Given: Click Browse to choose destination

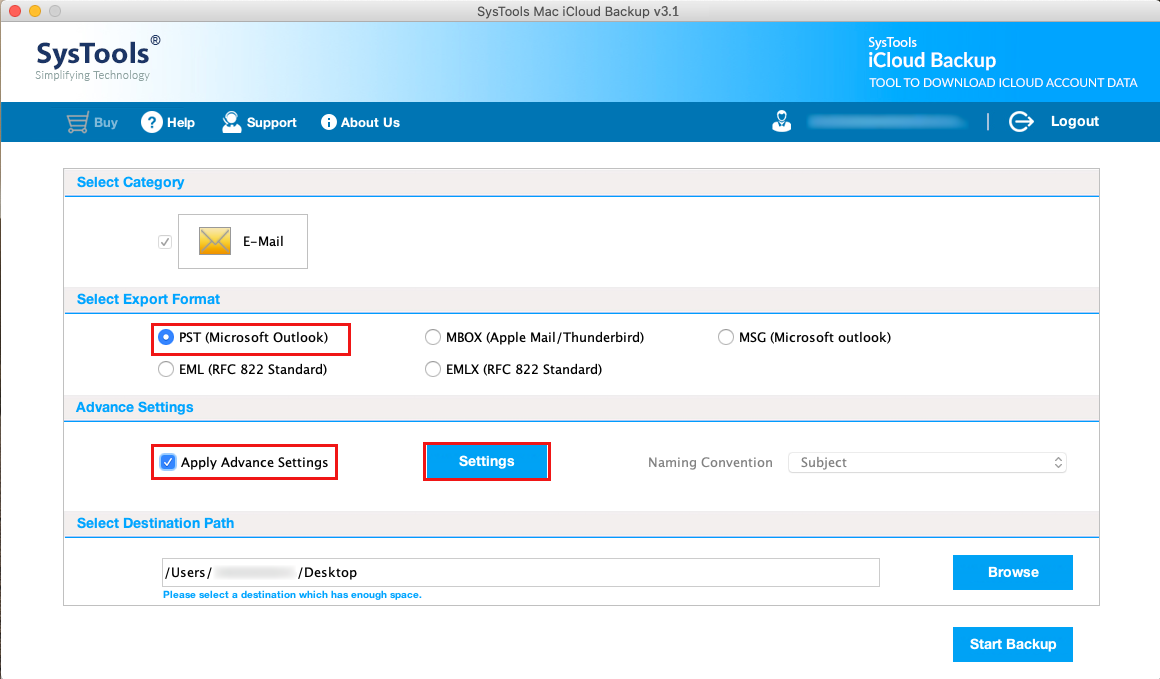Looking at the screenshot, I should 1013,572.
